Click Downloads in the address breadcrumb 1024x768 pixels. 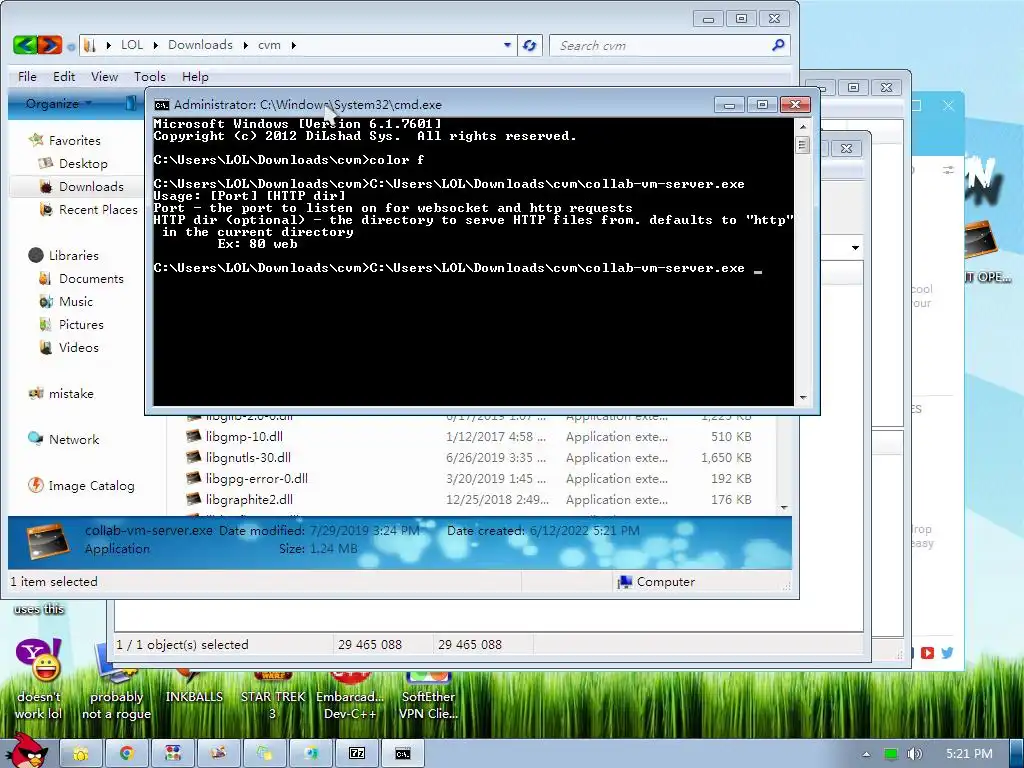200,45
